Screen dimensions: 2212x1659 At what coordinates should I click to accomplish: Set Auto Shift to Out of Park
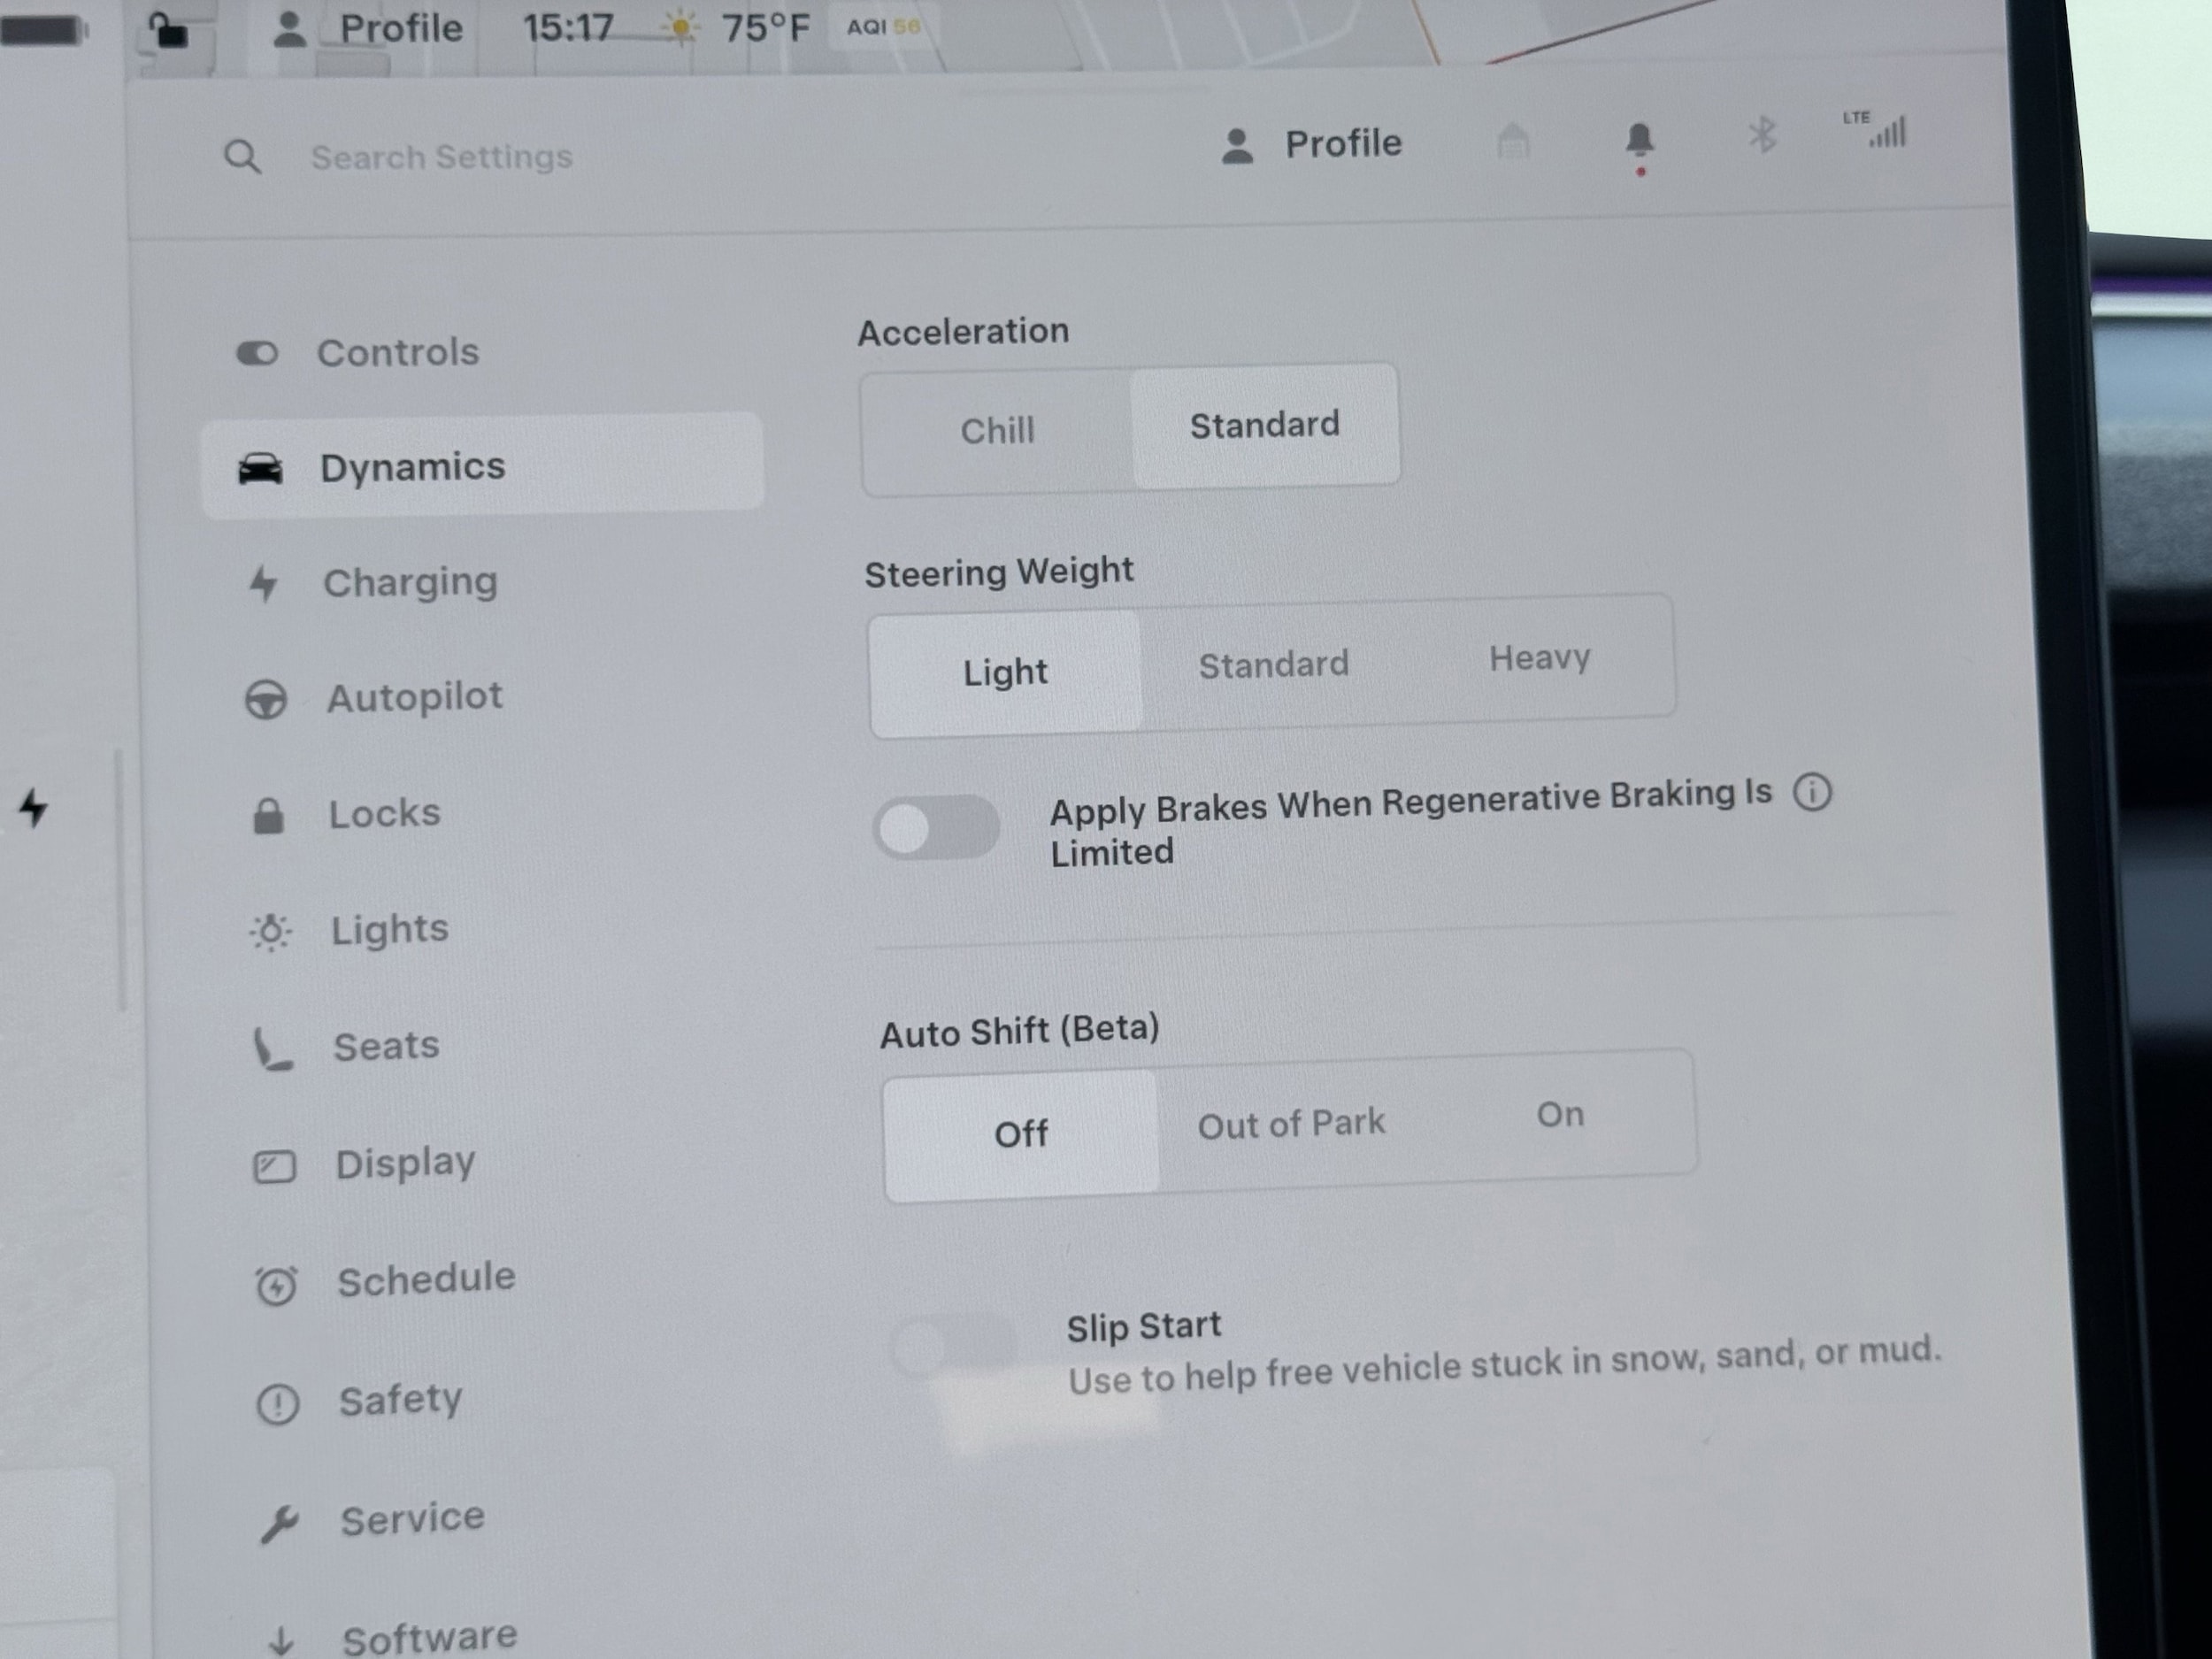pyautogui.click(x=1291, y=1125)
